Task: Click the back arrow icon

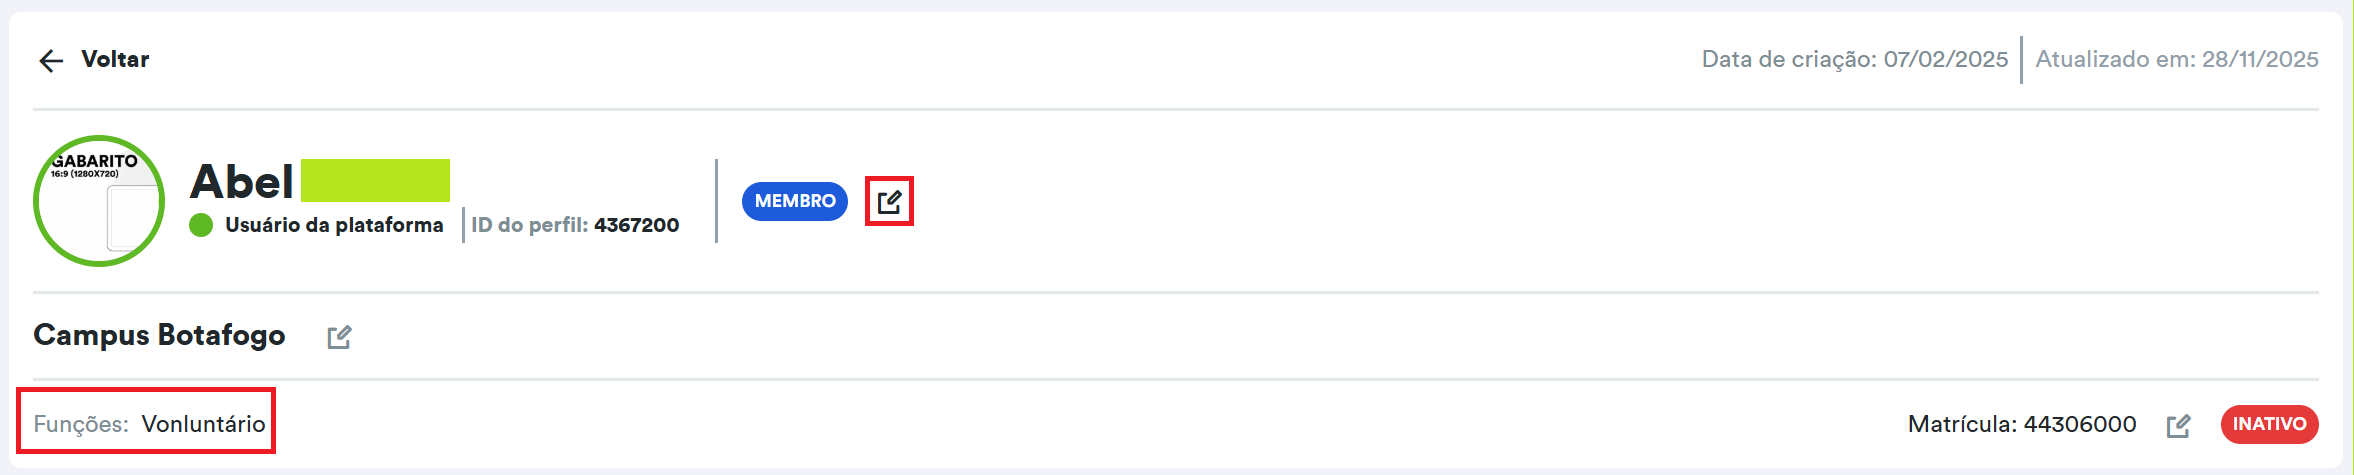Action: 51,61
